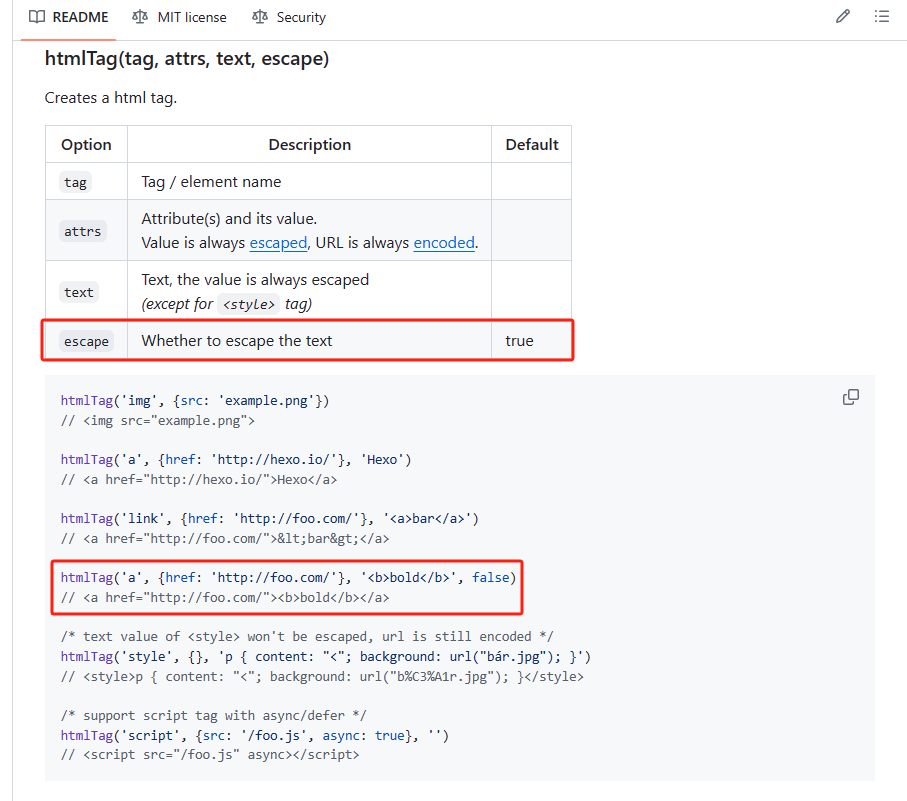Viewport: 907px width, 801px height.
Task: Click "Attribute(s) and its value." text
Action: click(x=229, y=219)
